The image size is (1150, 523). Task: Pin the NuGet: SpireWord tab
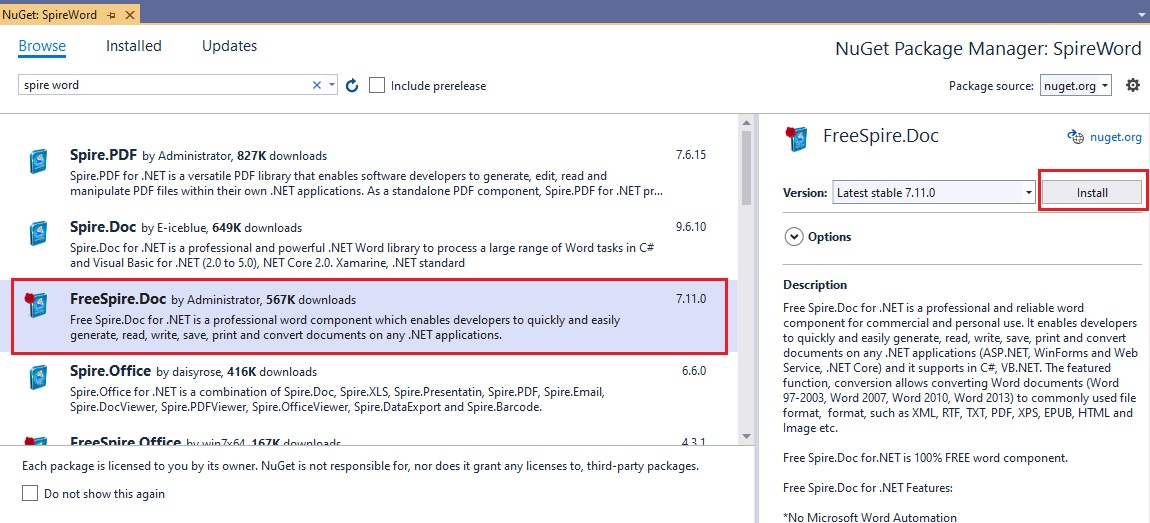[111, 15]
